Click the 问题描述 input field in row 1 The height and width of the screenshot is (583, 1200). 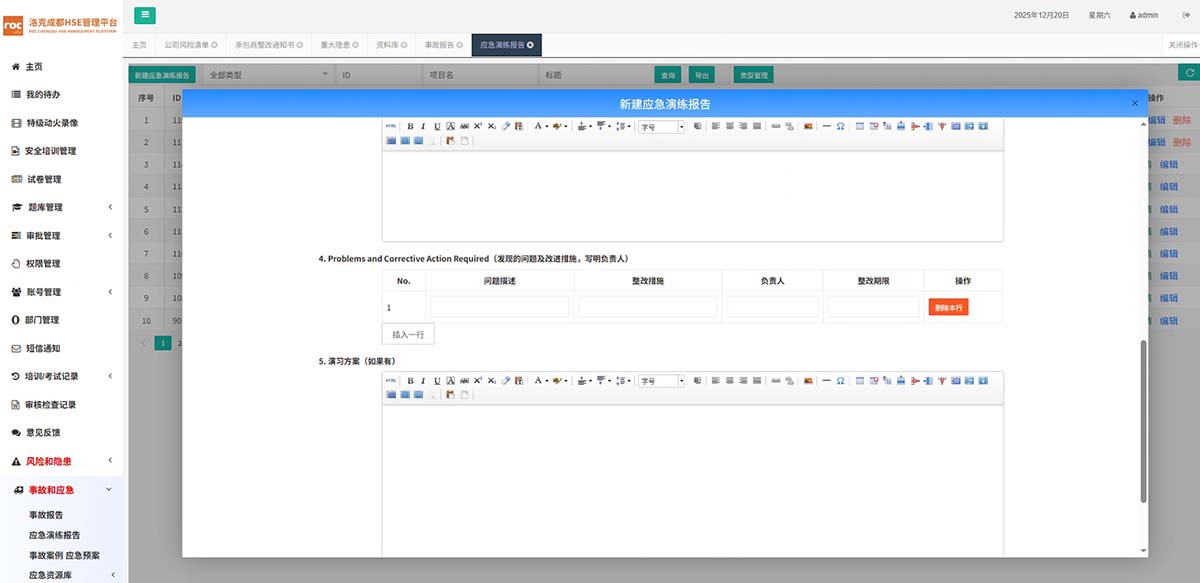pyautogui.click(x=499, y=307)
